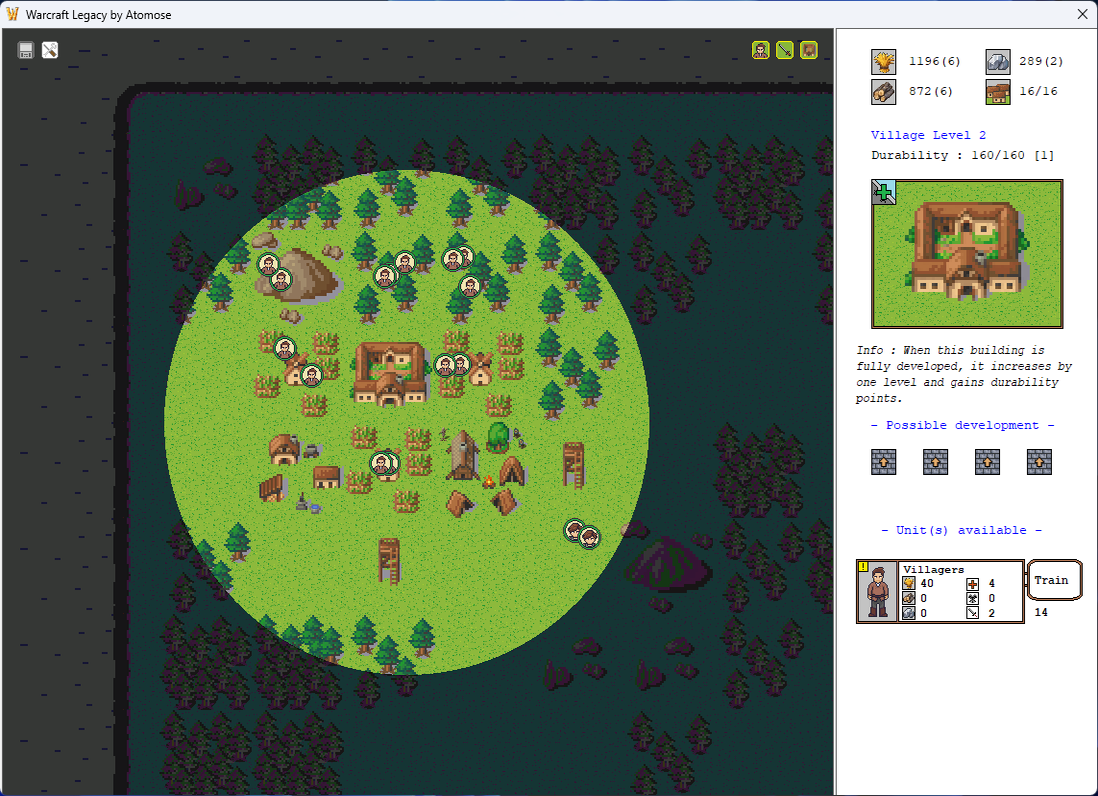
Task: Select the villager standing at the left windmill
Action: tap(312, 375)
